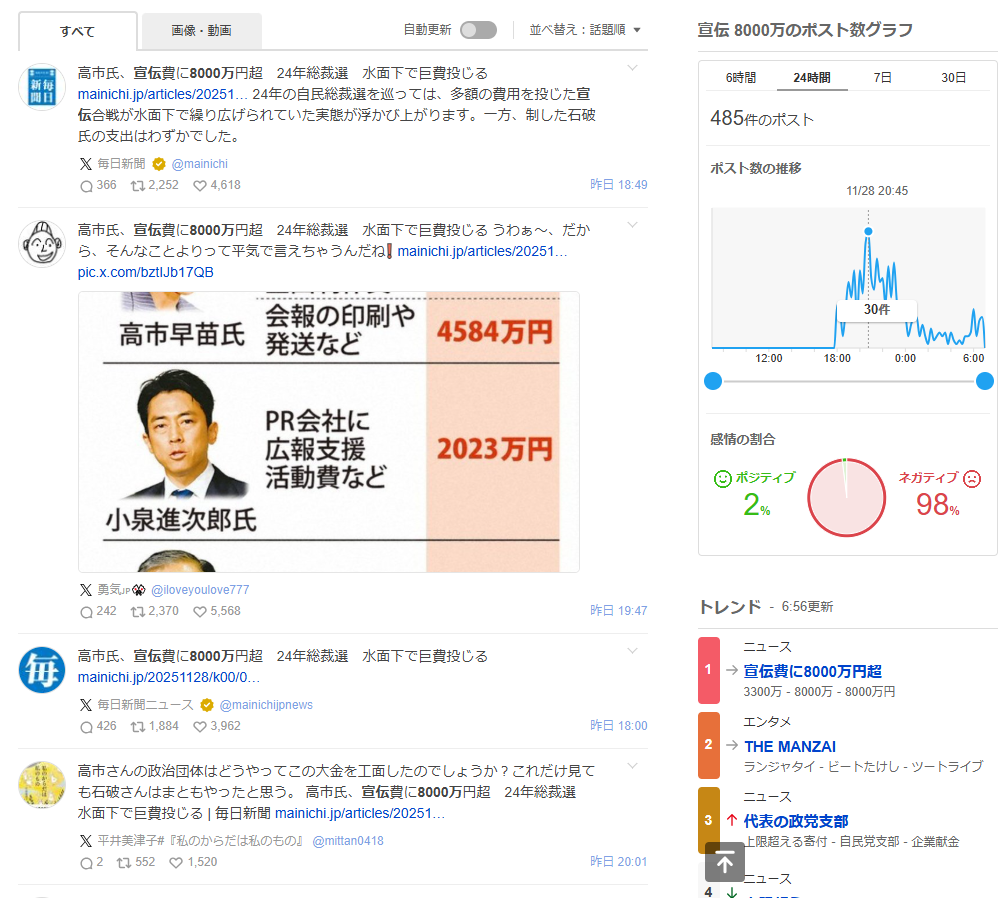Toggle the 自動更新 auto-refresh switch
Image resolution: width=1005 pixels, height=898 pixels.
pyautogui.click(x=478, y=30)
